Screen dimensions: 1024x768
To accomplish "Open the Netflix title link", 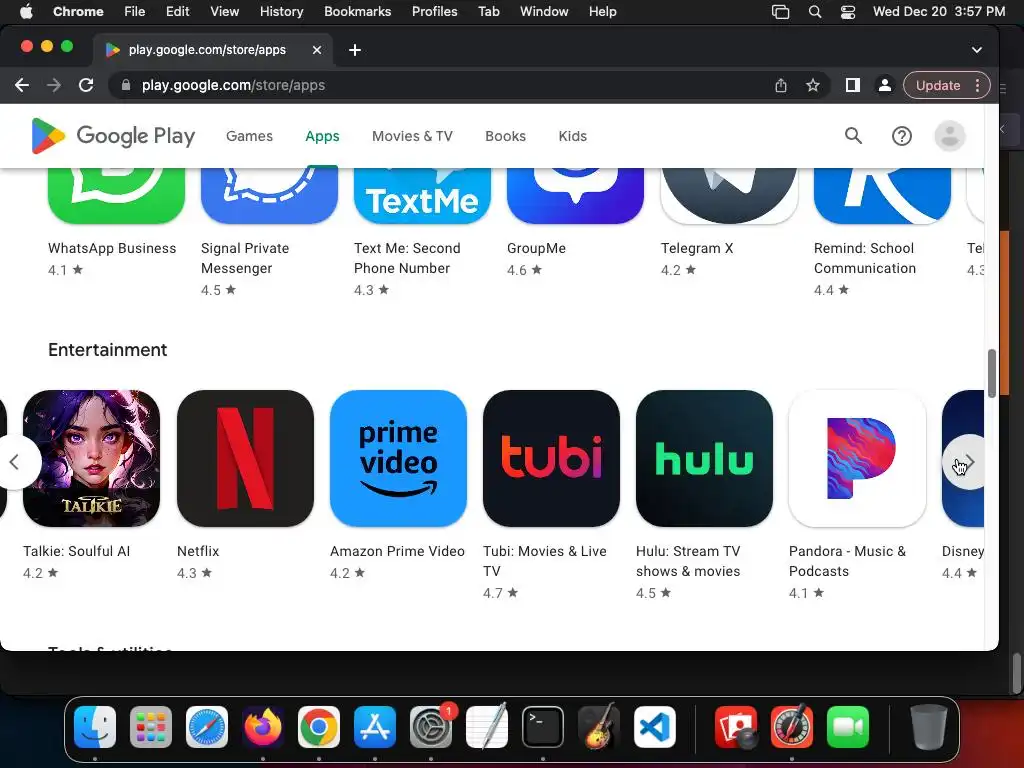I will coord(198,551).
